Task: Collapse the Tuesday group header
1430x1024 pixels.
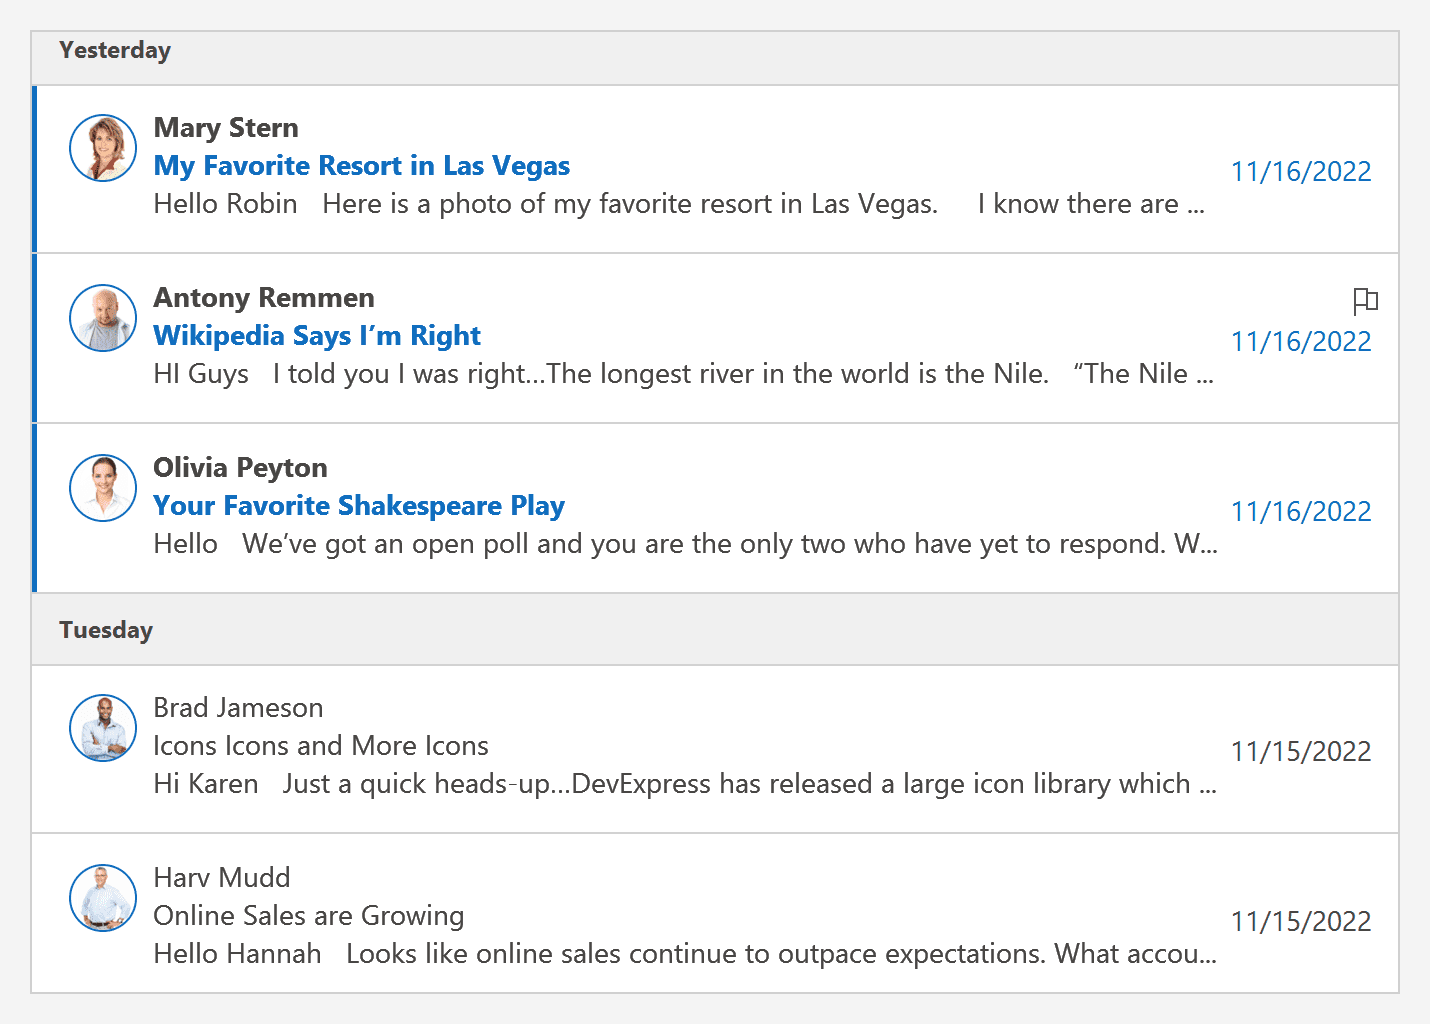Action: pos(106,630)
